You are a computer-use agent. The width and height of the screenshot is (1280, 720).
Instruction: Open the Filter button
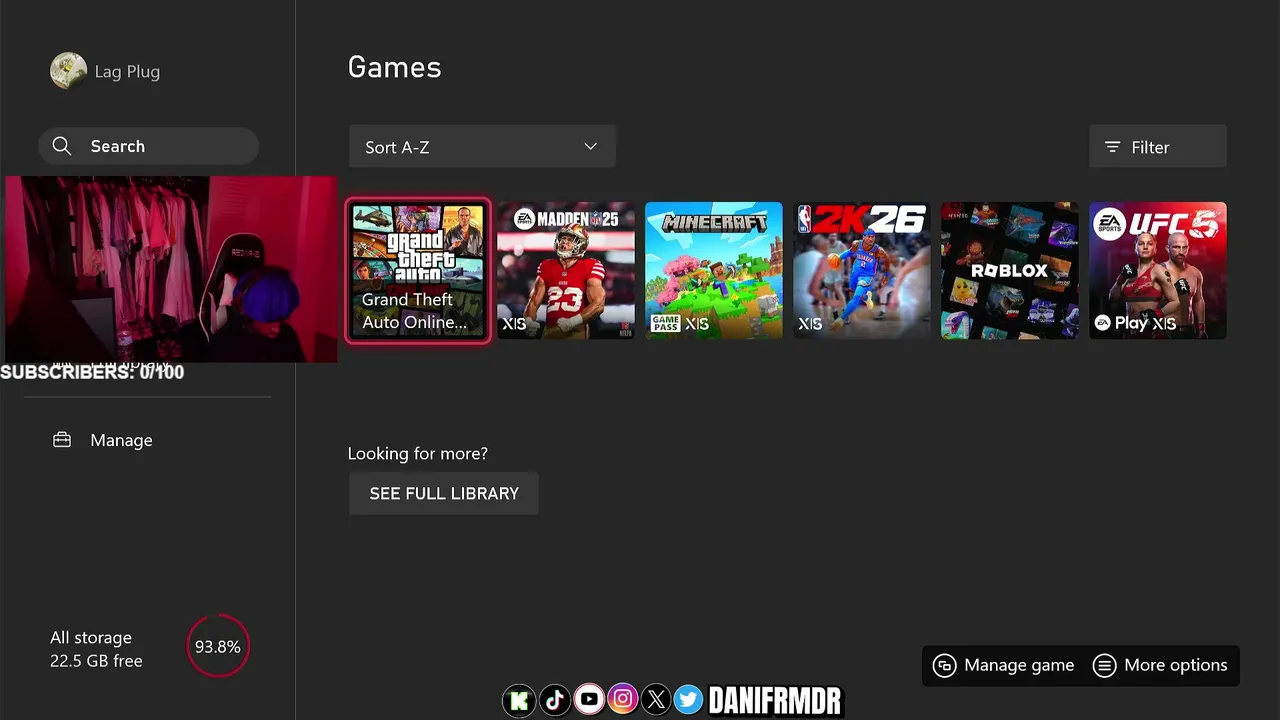tap(1157, 147)
